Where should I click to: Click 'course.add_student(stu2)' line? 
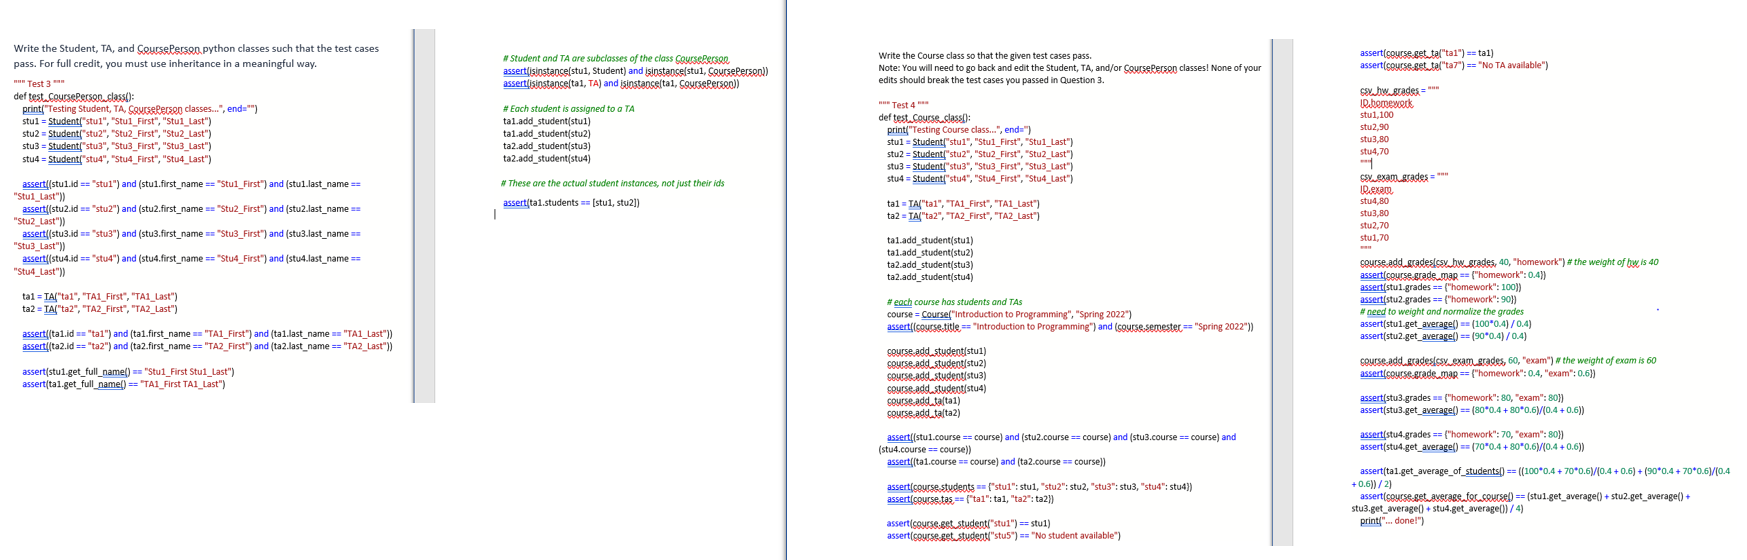click(x=937, y=363)
